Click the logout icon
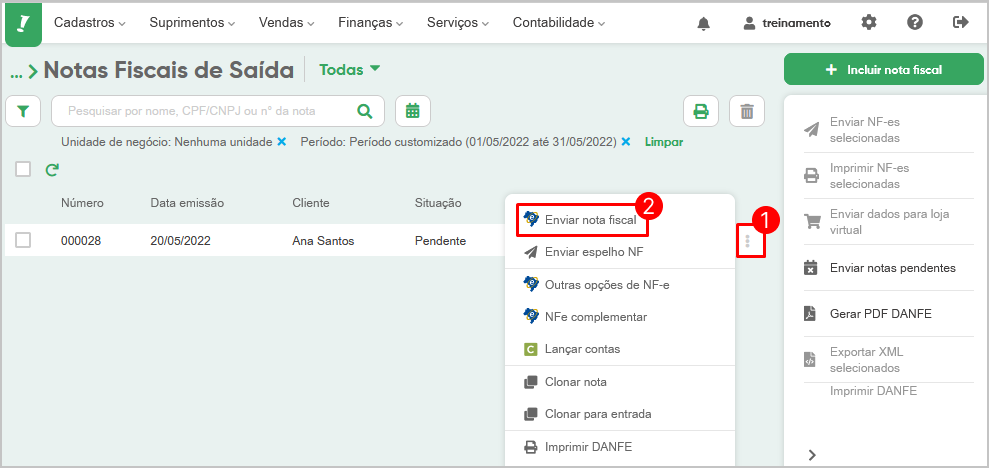This screenshot has height=468, width=989. [960, 23]
